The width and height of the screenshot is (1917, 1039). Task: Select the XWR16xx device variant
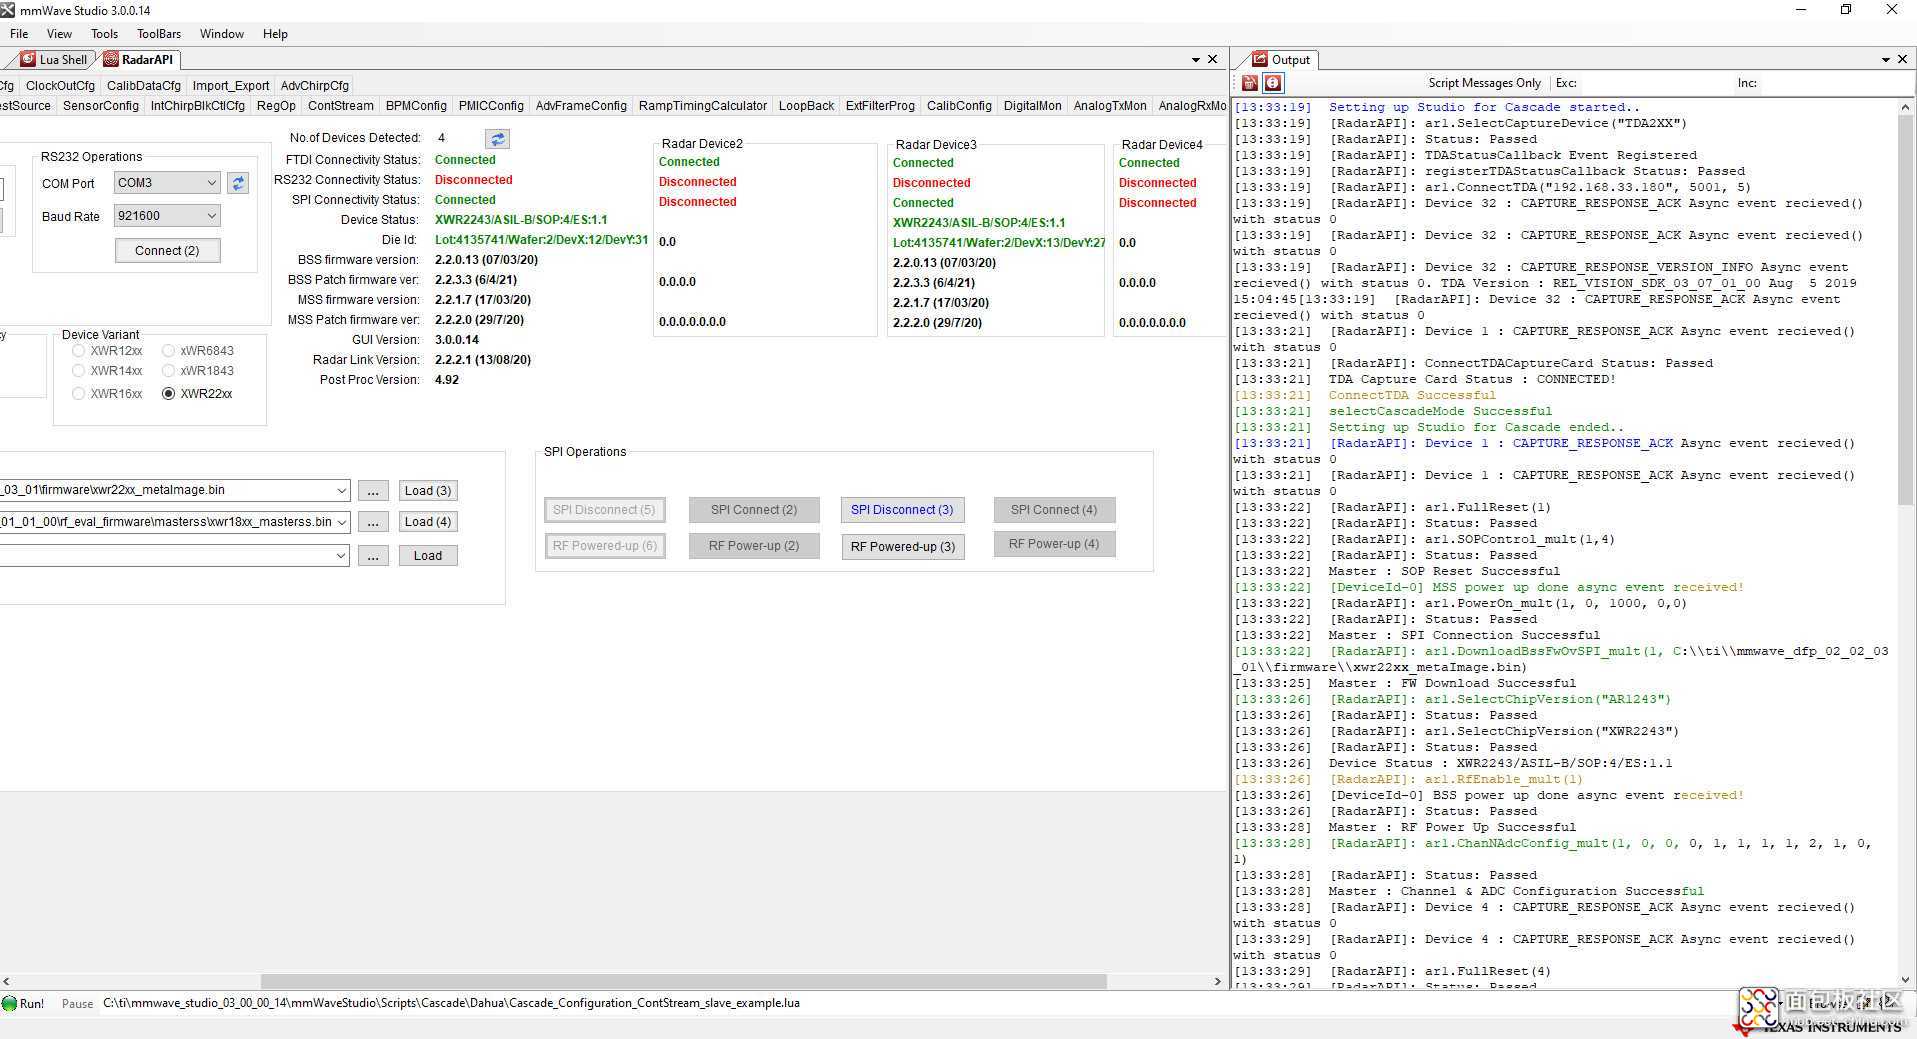tap(78, 394)
